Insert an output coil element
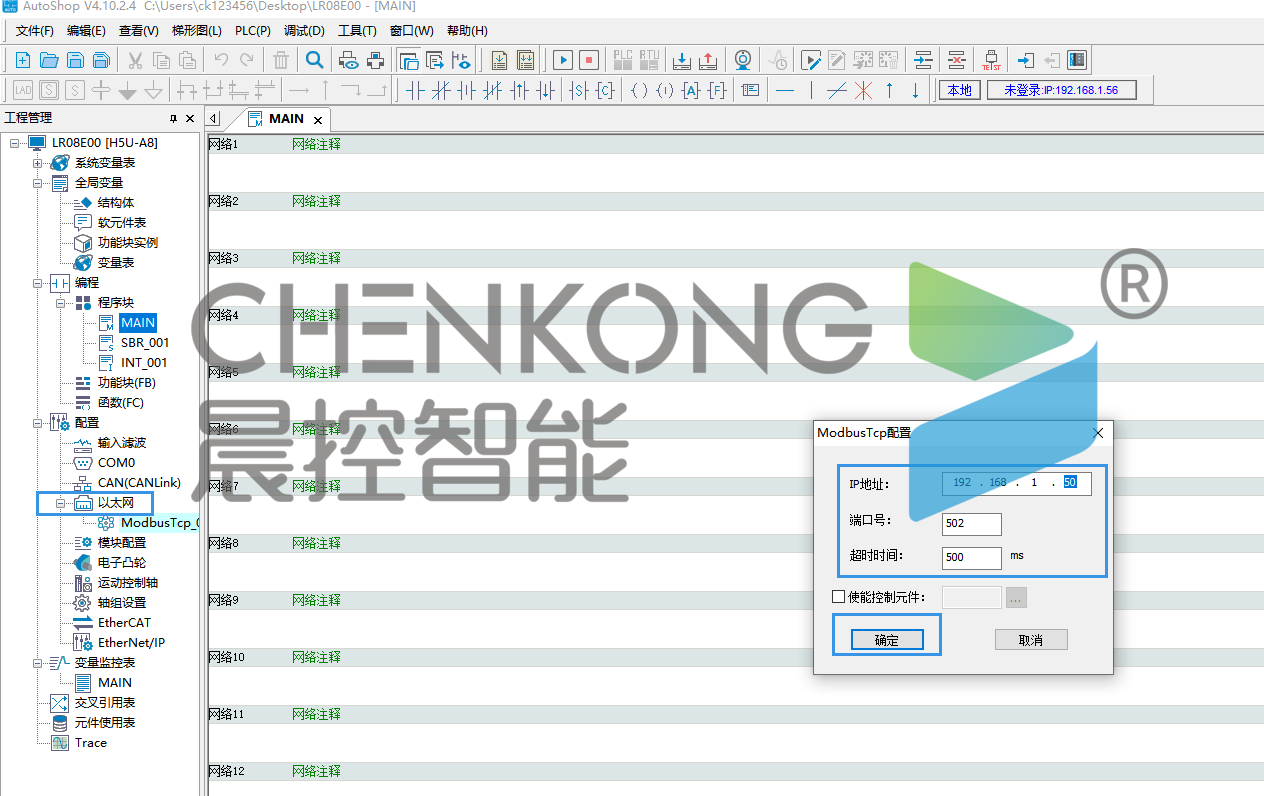The image size is (1264, 796). (640, 91)
